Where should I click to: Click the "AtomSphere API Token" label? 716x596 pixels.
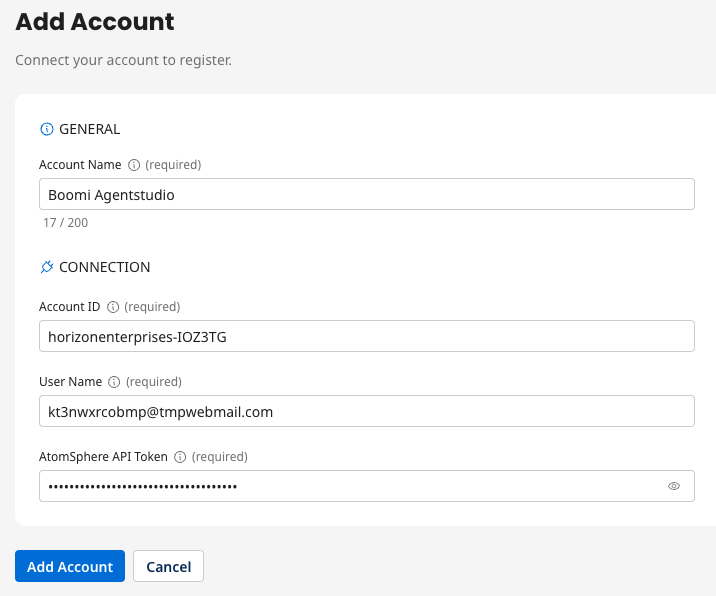(x=103, y=457)
